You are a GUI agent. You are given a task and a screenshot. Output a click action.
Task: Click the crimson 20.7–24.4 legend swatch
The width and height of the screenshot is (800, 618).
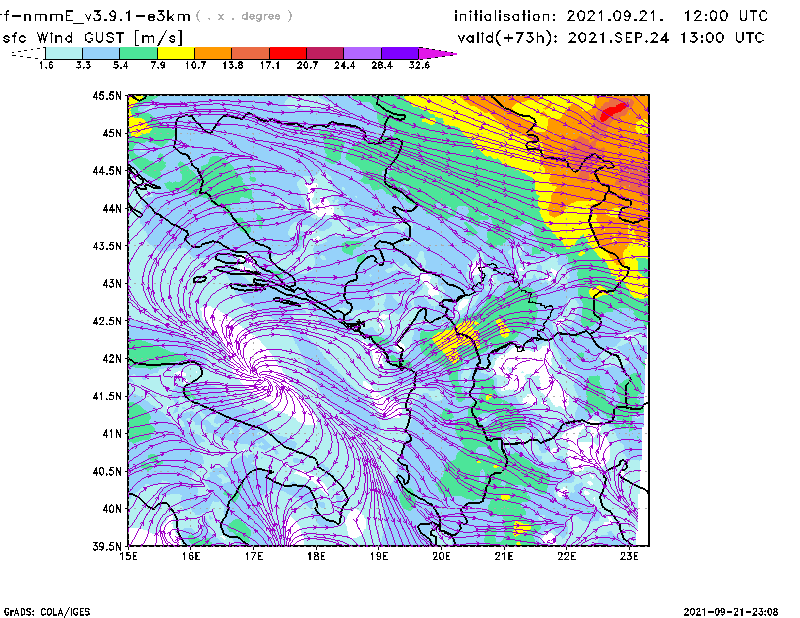coord(325,53)
